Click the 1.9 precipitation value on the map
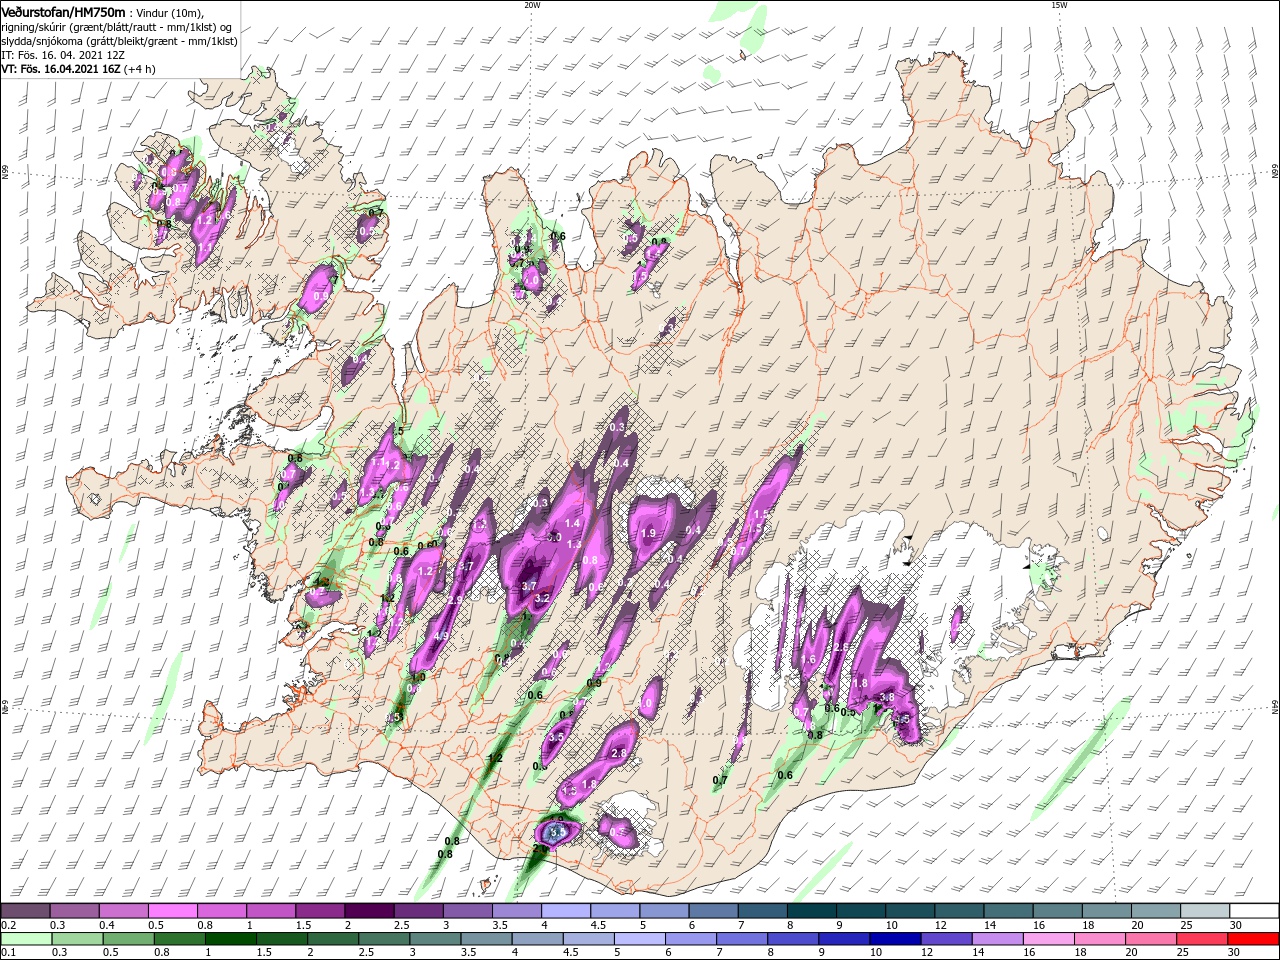The width and height of the screenshot is (1280, 960). coord(647,534)
